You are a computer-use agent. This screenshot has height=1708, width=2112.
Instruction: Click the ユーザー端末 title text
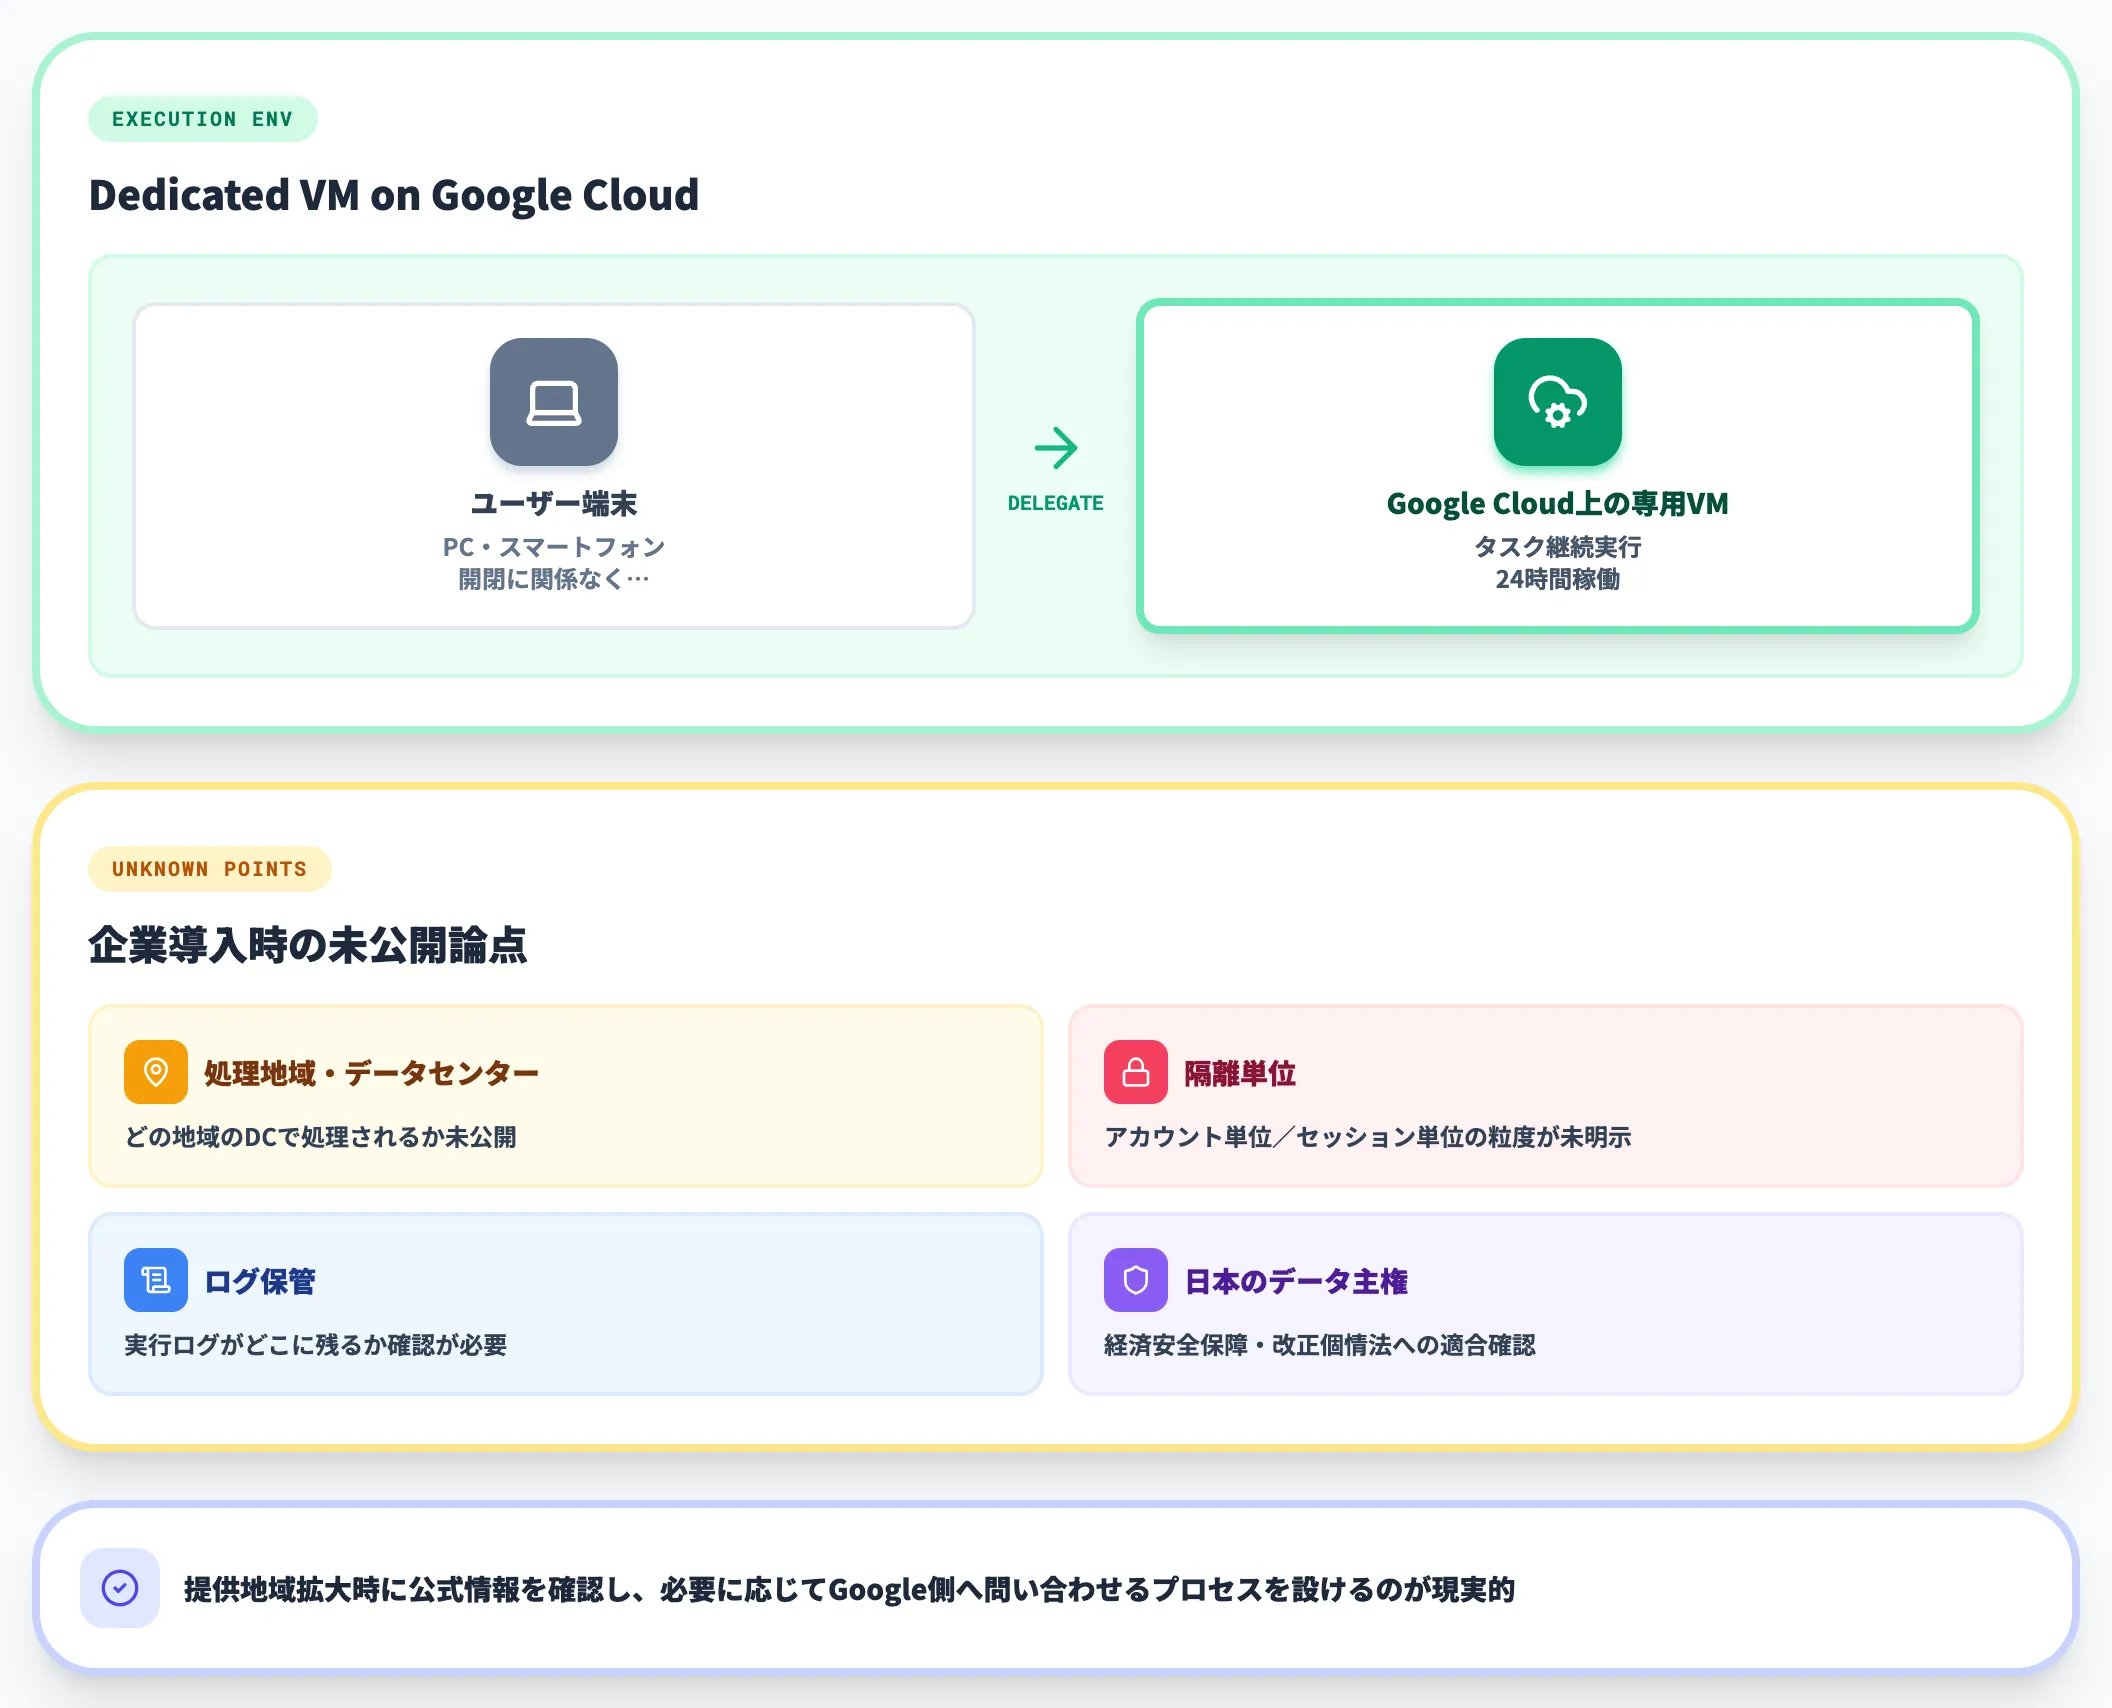click(x=554, y=503)
